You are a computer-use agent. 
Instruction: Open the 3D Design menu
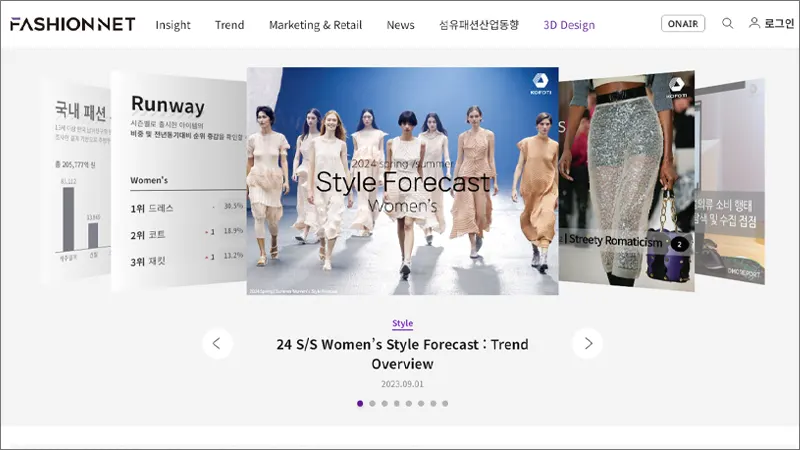569,24
